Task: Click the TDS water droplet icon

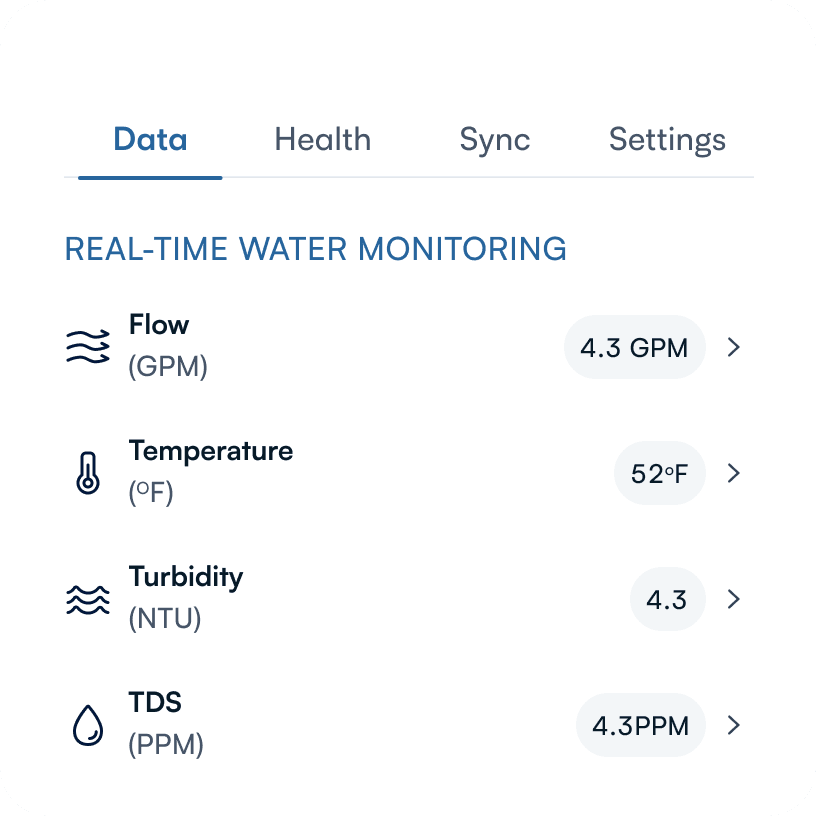Action: click(88, 725)
